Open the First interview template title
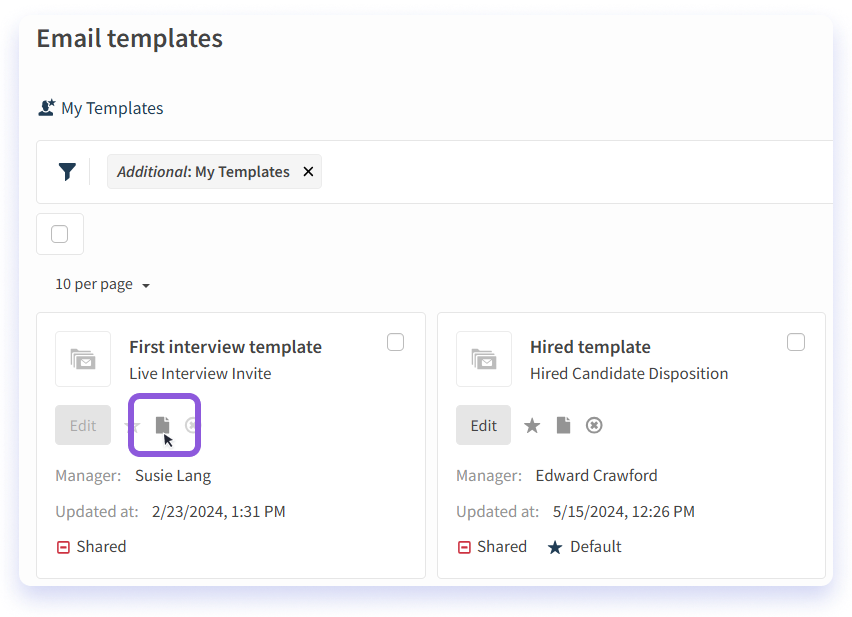This screenshot has width=852, height=617. pos(225,347)
